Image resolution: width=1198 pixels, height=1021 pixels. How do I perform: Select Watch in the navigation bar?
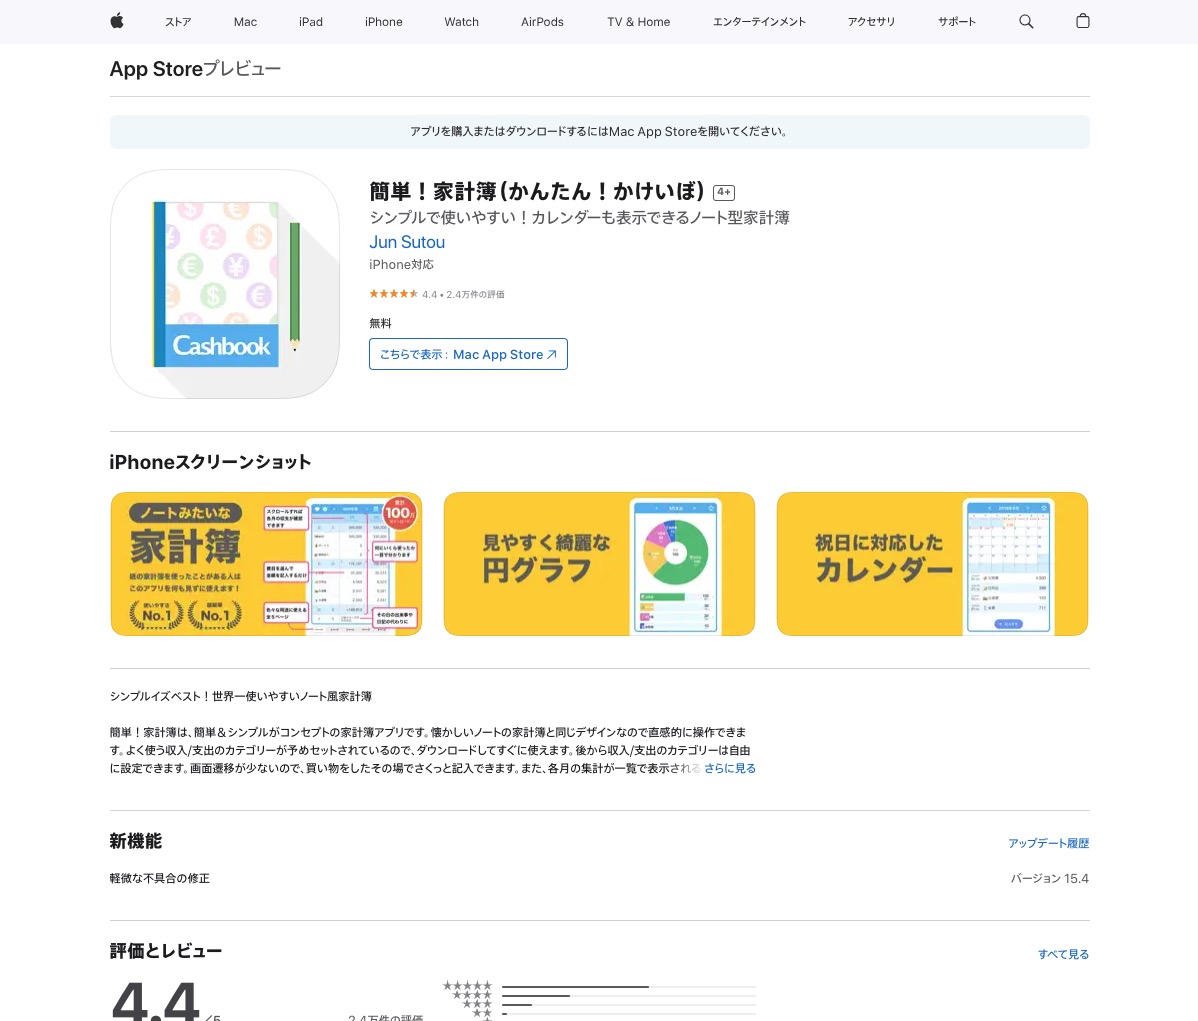click(x=461, y=22)
